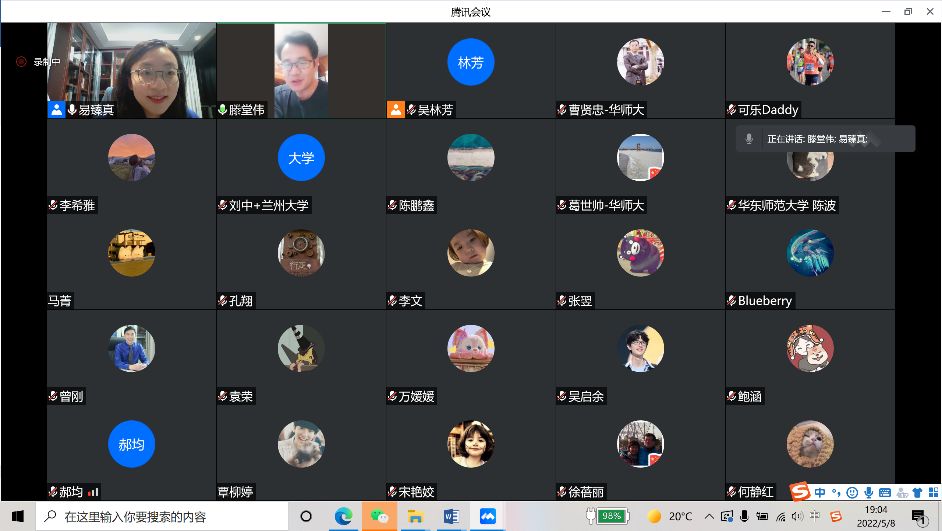This screenshot has height=531, width=942.
Task: Open Tencent Meeting from the taskbar
Action: pos(488,516)
